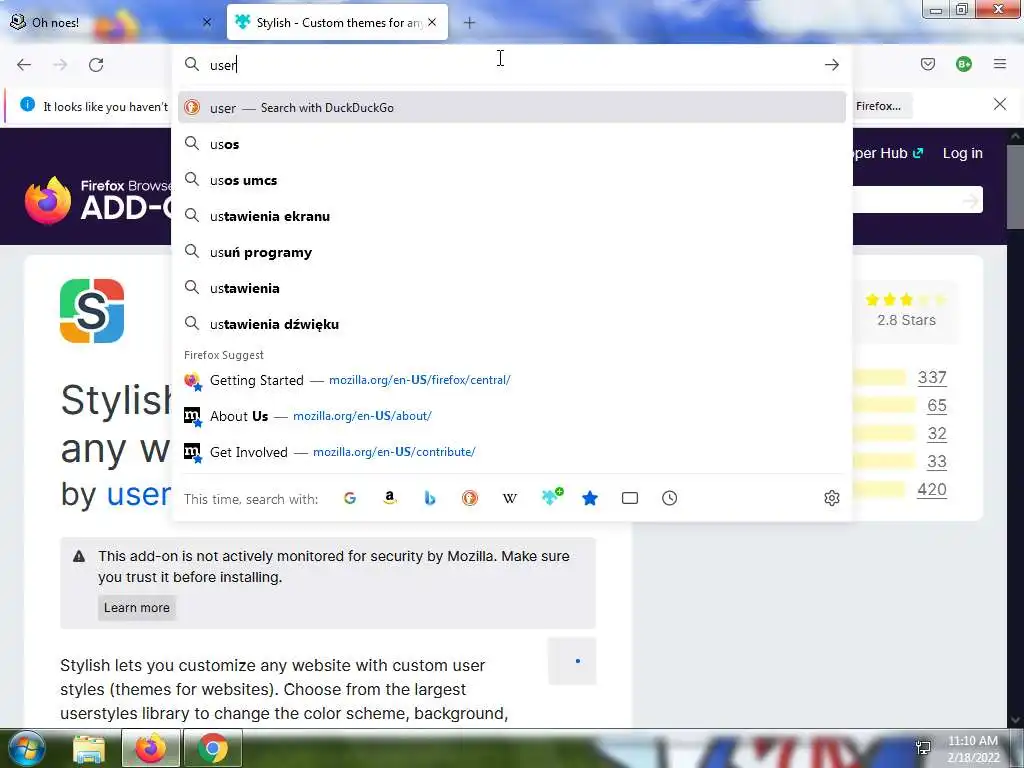The image size is (1024, 768).
Task: Click the Learn more button
Action: pyautogui.click(x=137, y=607)
